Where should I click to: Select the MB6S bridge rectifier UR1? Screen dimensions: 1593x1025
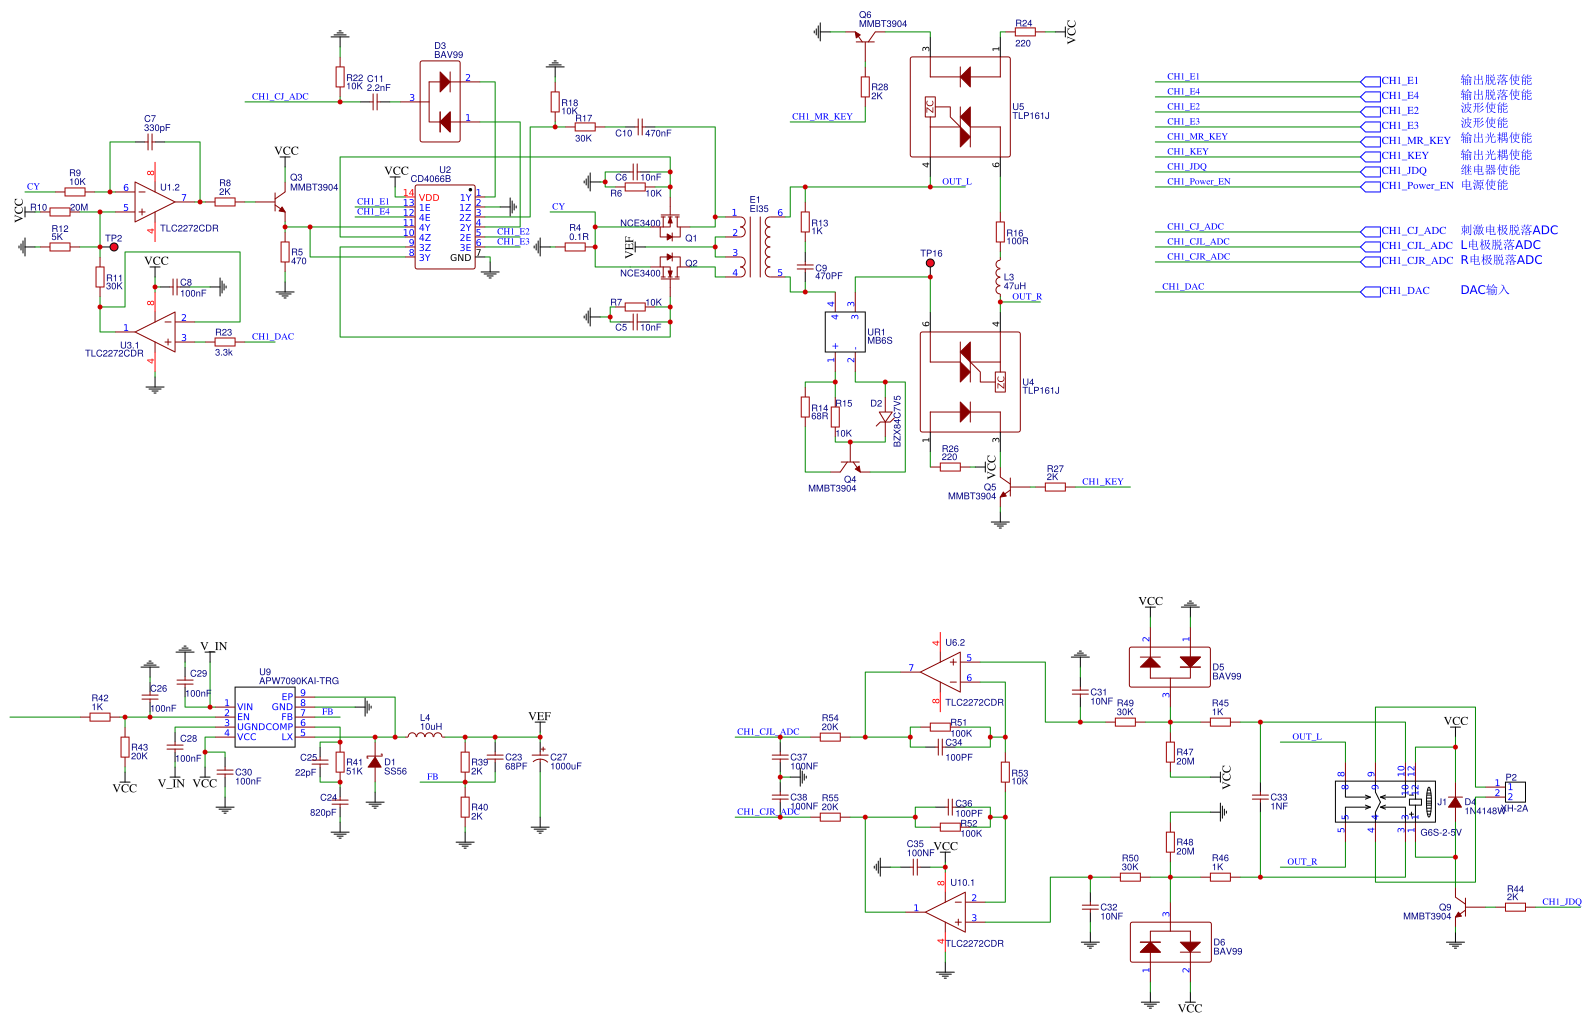845,332
